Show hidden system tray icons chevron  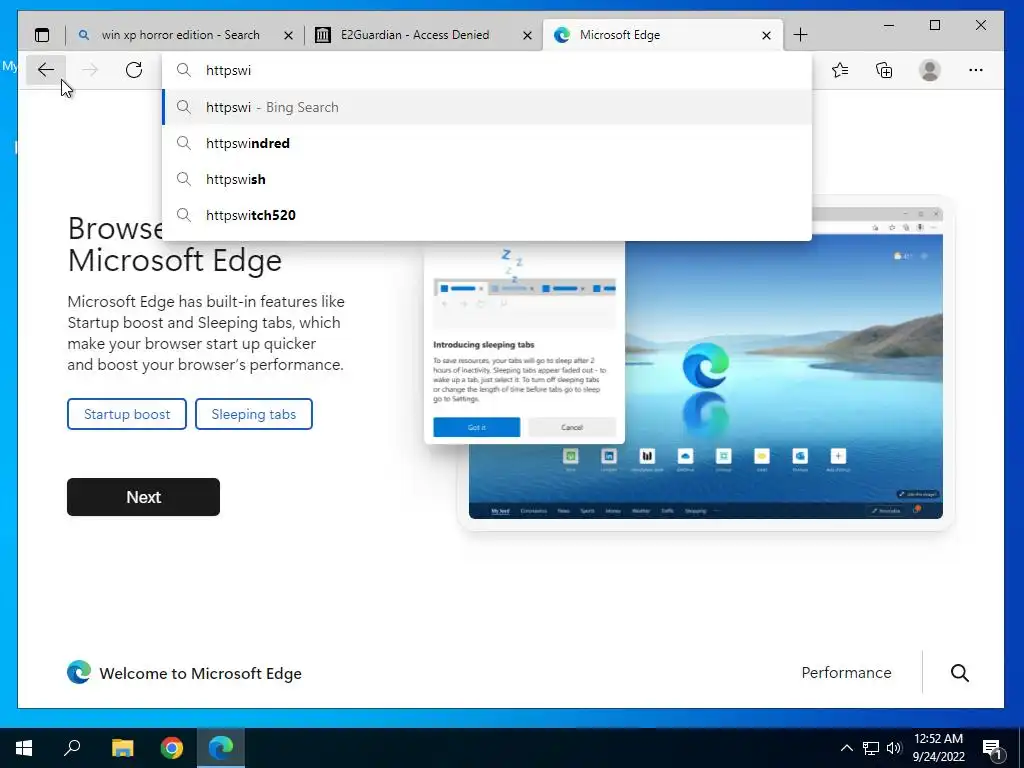(x=846, y=748)
